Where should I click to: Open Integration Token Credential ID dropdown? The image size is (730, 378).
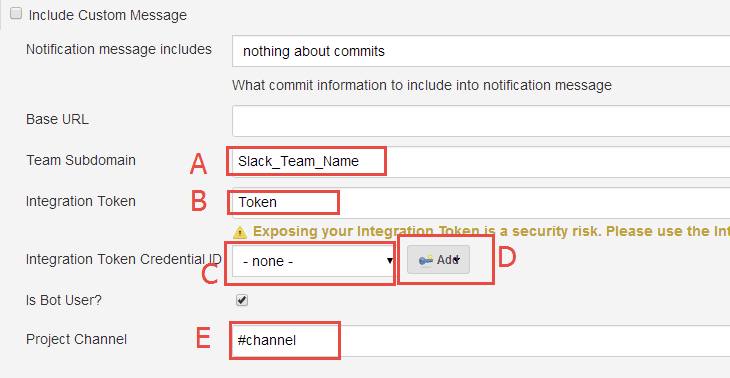click(x=314, y=261)
